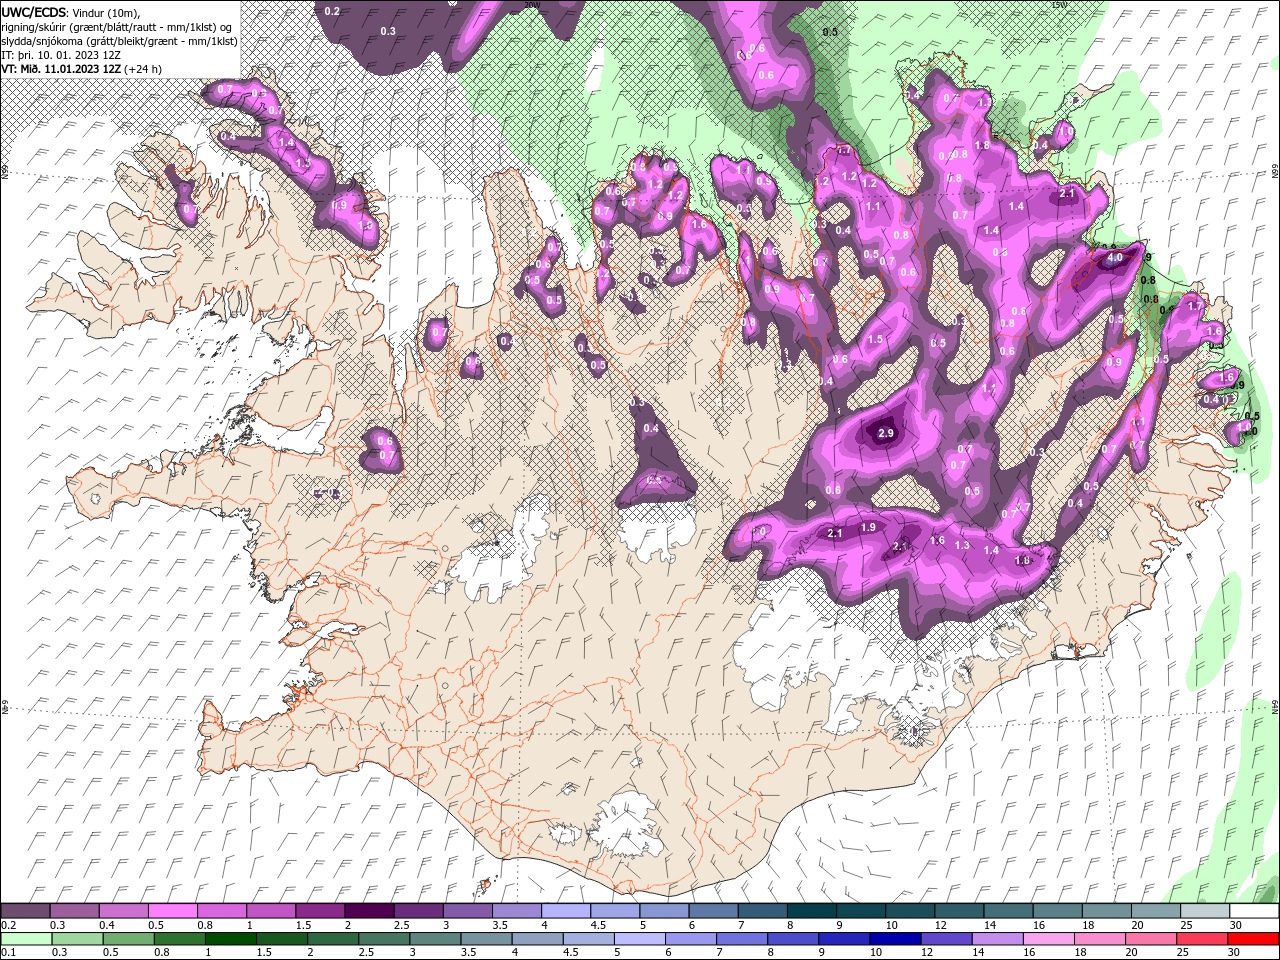Image resolution: width=1280 pixels, height=960 pixels.
Task: Pick the bright red swatch labeled 30 in lower legend
Action: point(1254,939)
